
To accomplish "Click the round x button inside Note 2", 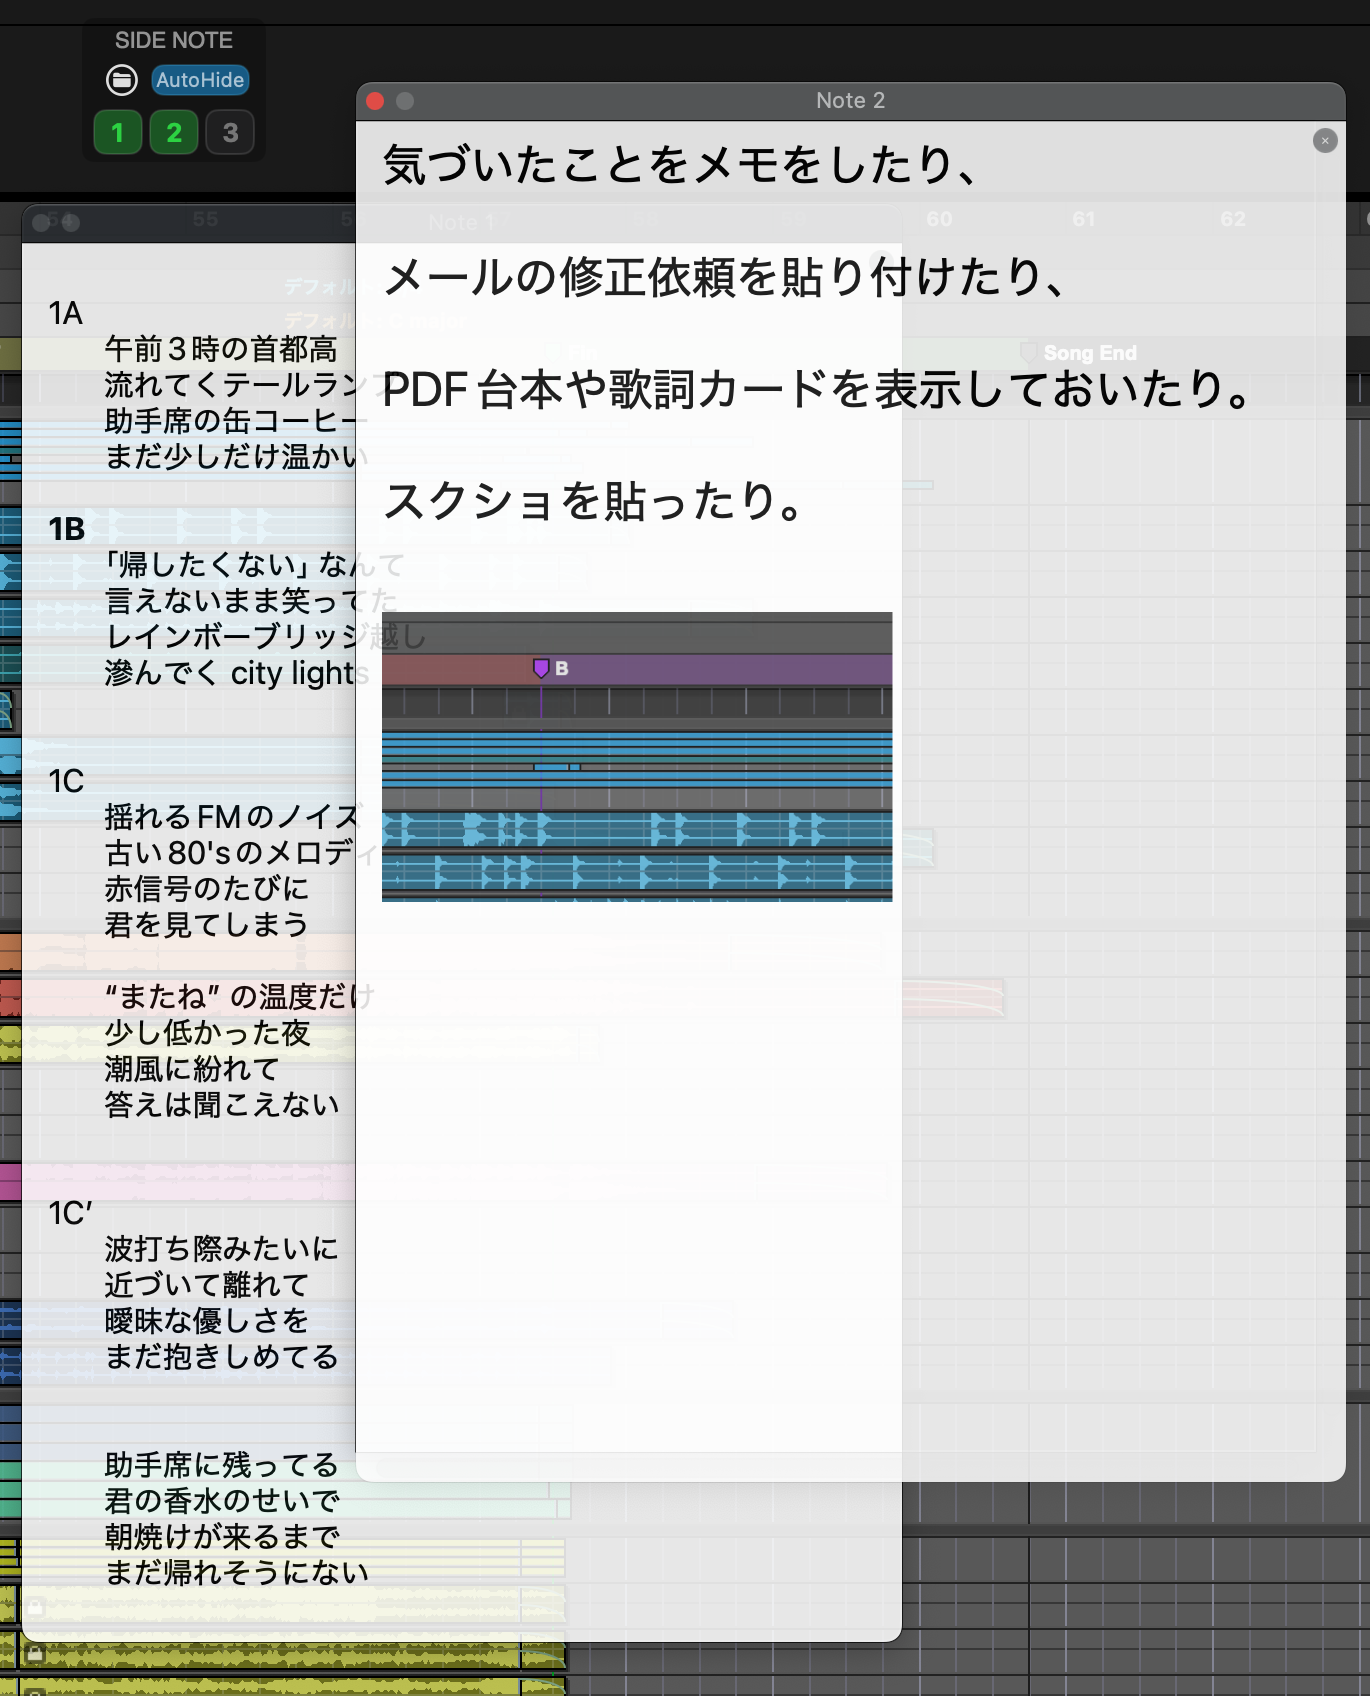I will tap(1325, 141).
